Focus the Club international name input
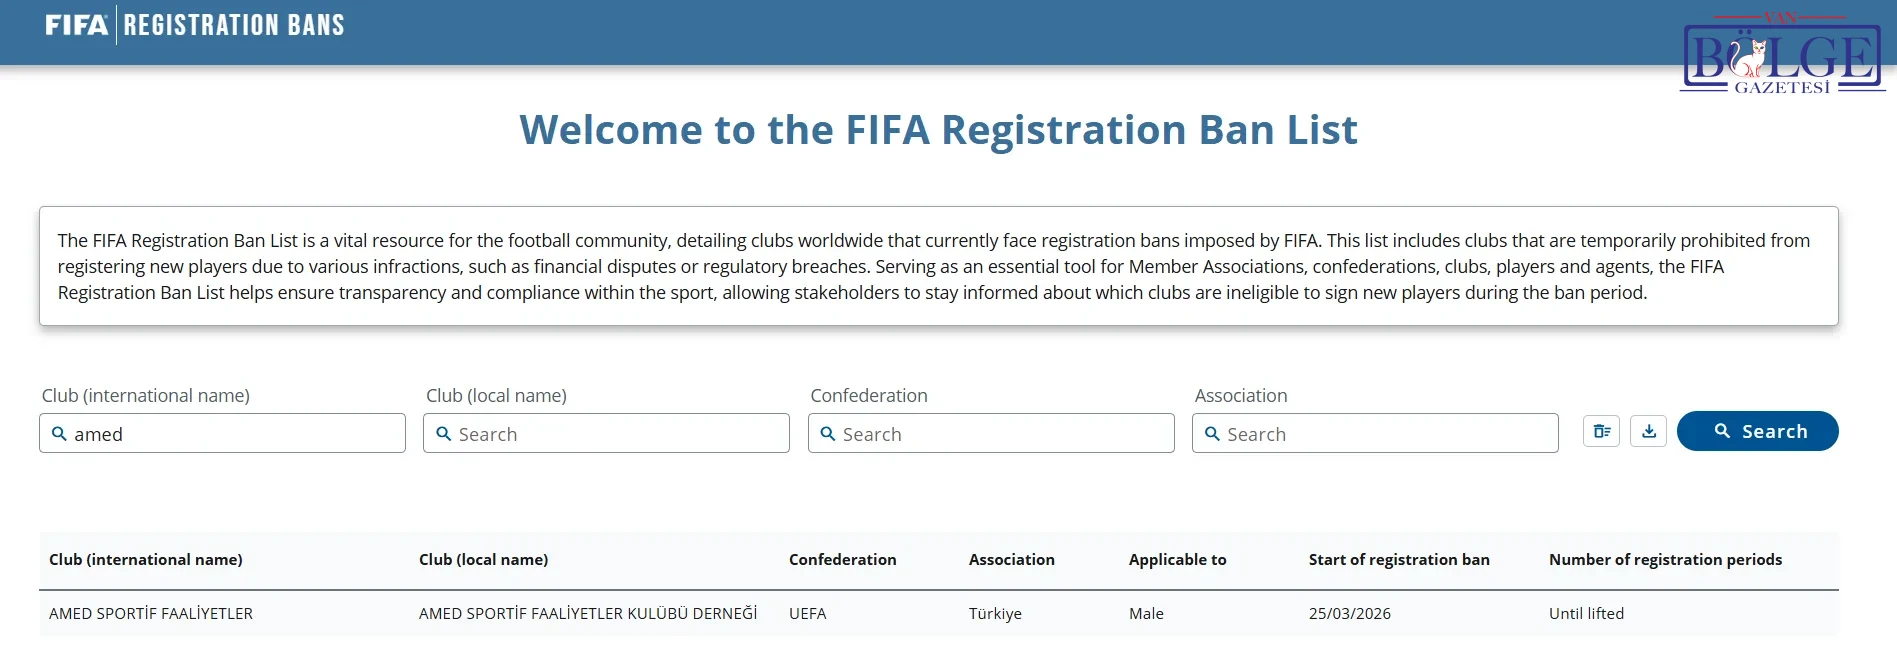1897x661 pixels. (x=222, y=433)
